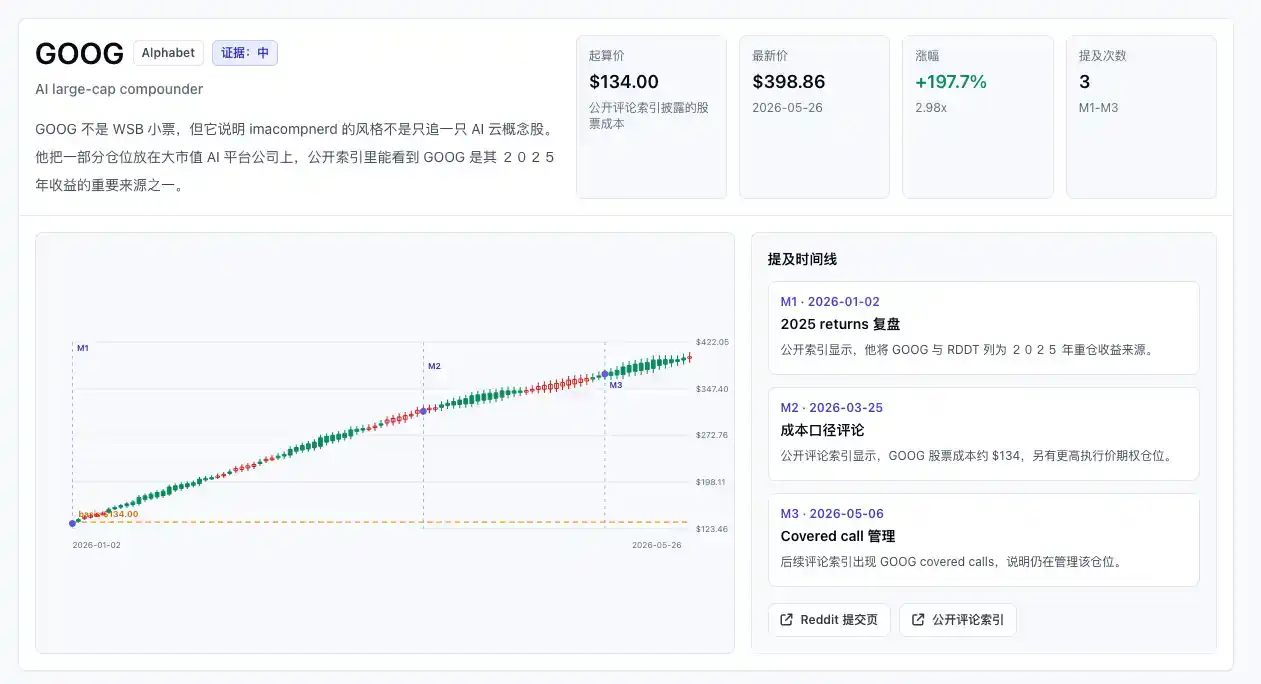Viewport: 1261px width, 684px height.
Task: Click the 公开评论索引披露的股票成本 note
Action: (649, 116)
